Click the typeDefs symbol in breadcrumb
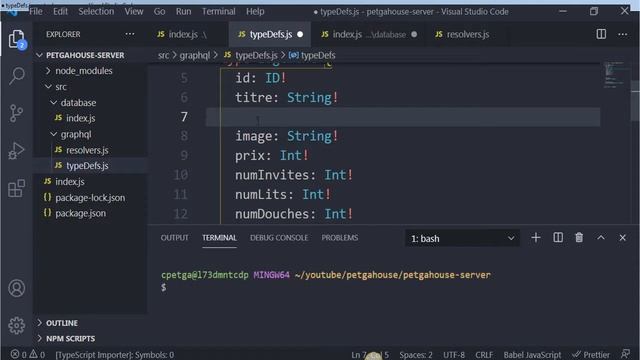Viewport: 640px width, 360px height. tap(312, 55)
